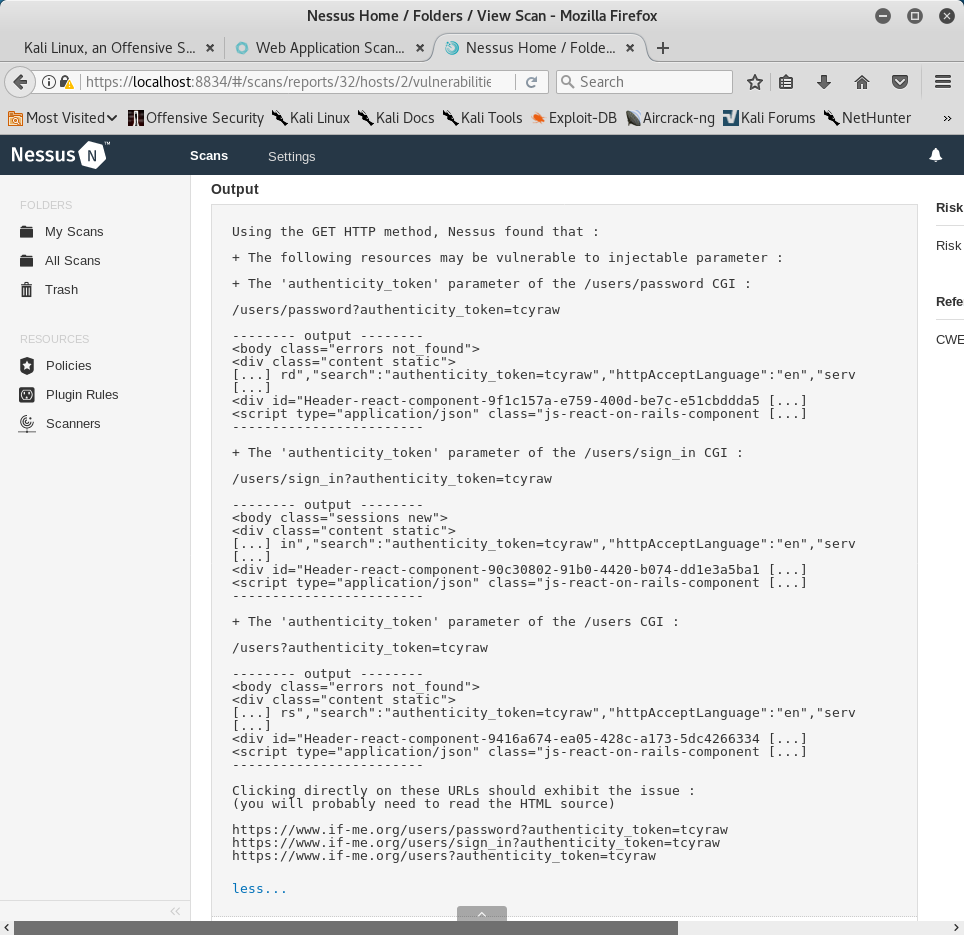Click the My Scans folder icon
The image size is (964, 935).
pyautogui.click(x=26, y=232)
